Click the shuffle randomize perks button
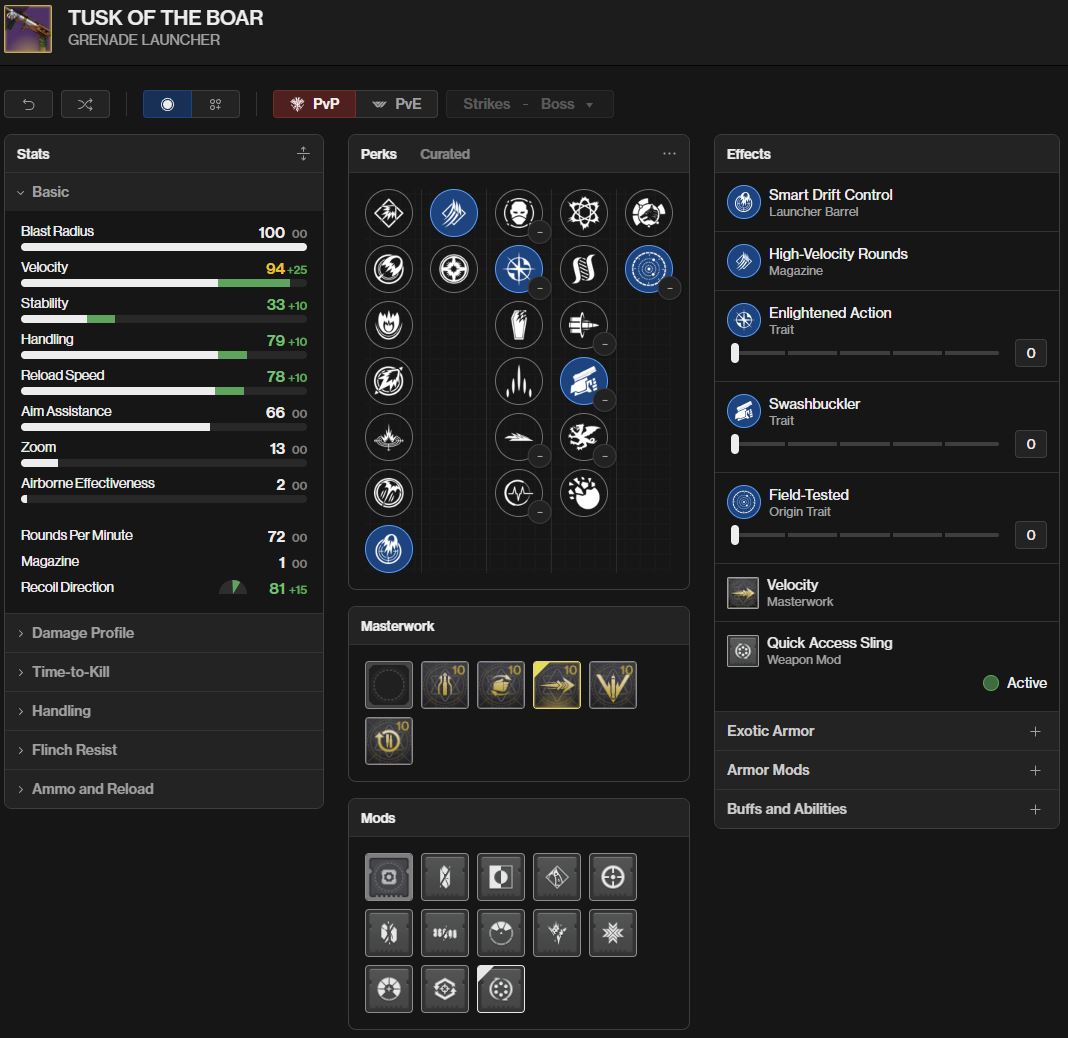The height and width of the screenshot is (1038, 1068). tap(85, 104)
